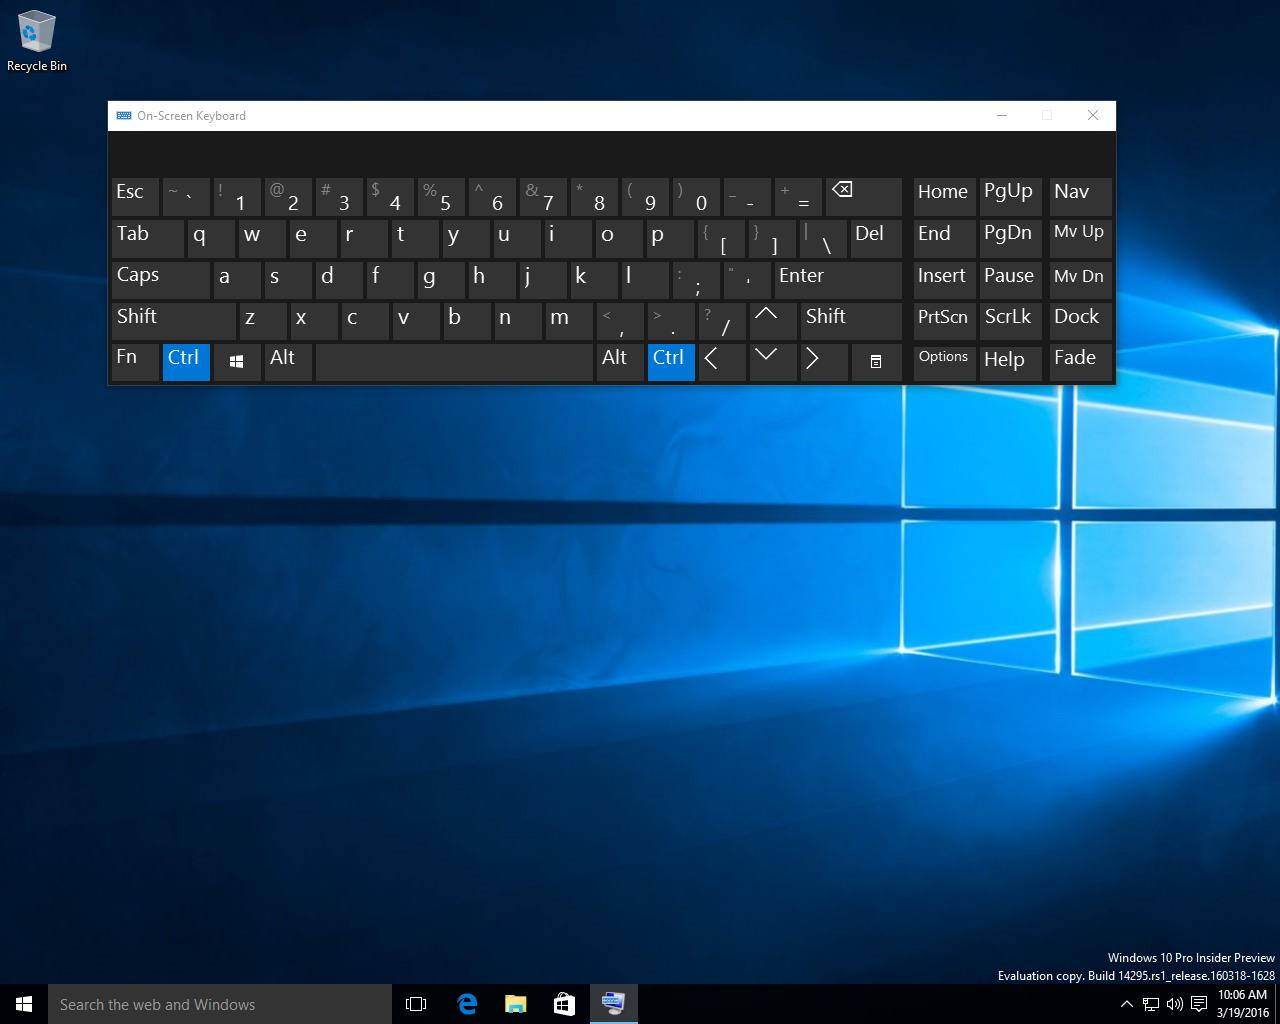1280x1024 pixels.
Task: Open Action Center notifications icon
Action: pyautogui.click(x=1199, y=1004)
